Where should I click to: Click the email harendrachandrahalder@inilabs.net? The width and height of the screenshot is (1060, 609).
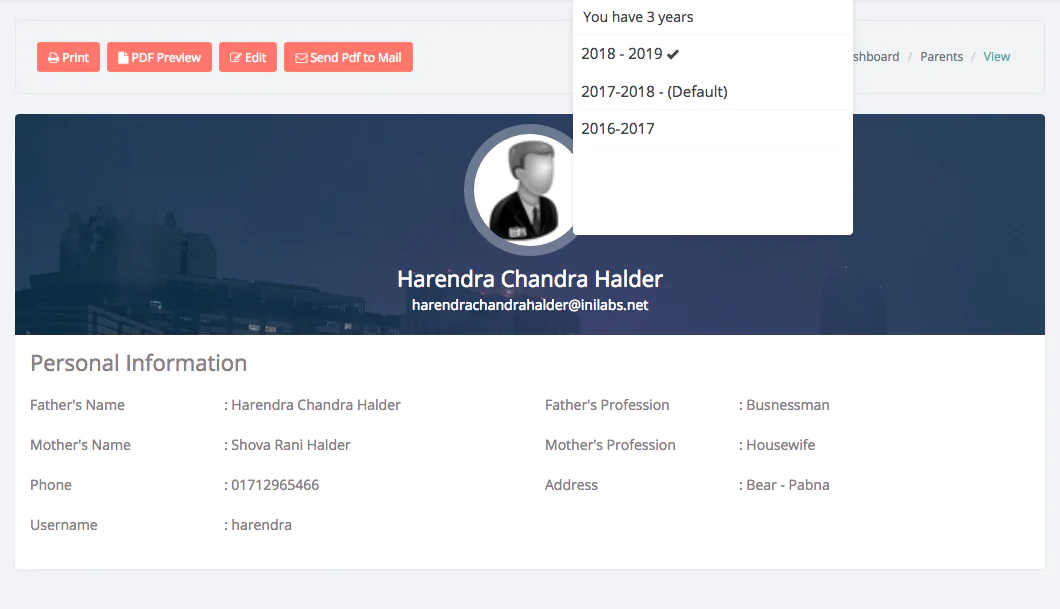tap(530, 305)
